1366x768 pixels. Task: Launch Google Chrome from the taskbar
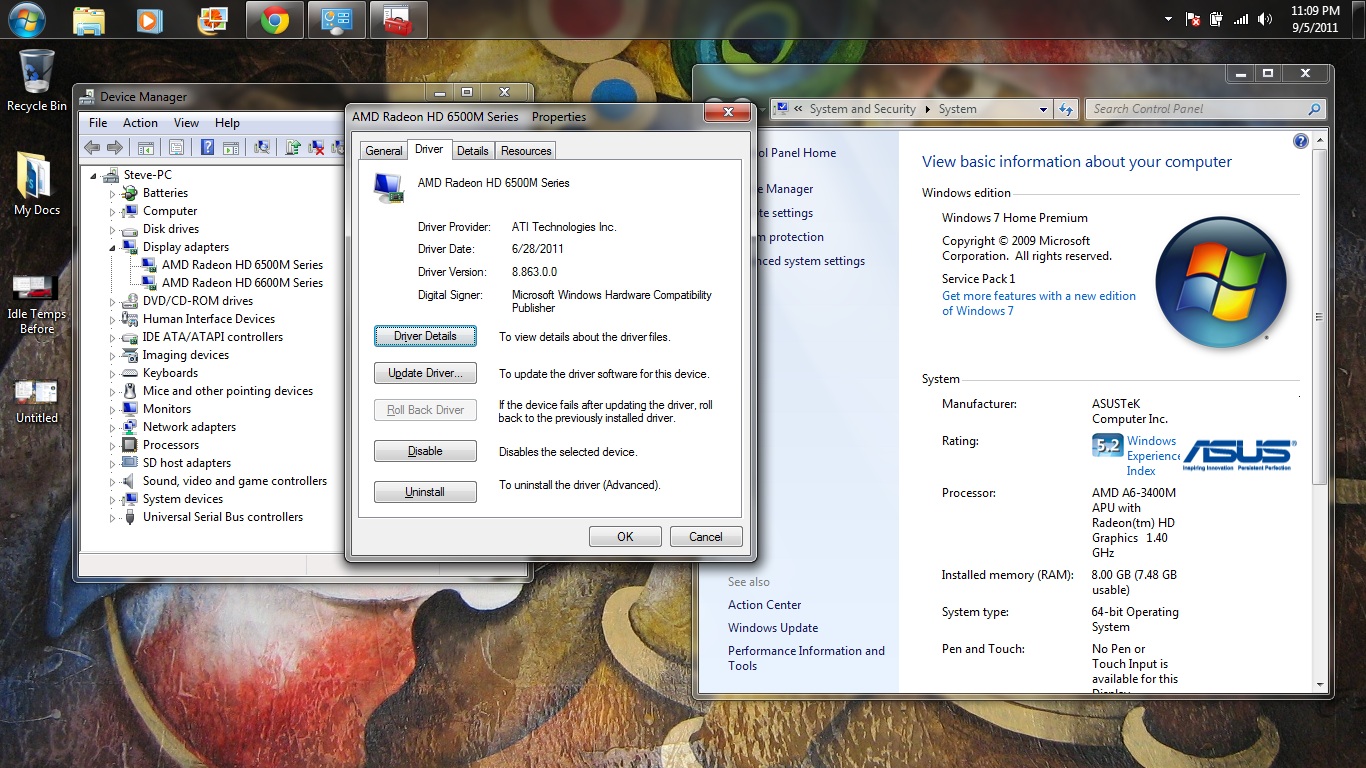(275, 20)
